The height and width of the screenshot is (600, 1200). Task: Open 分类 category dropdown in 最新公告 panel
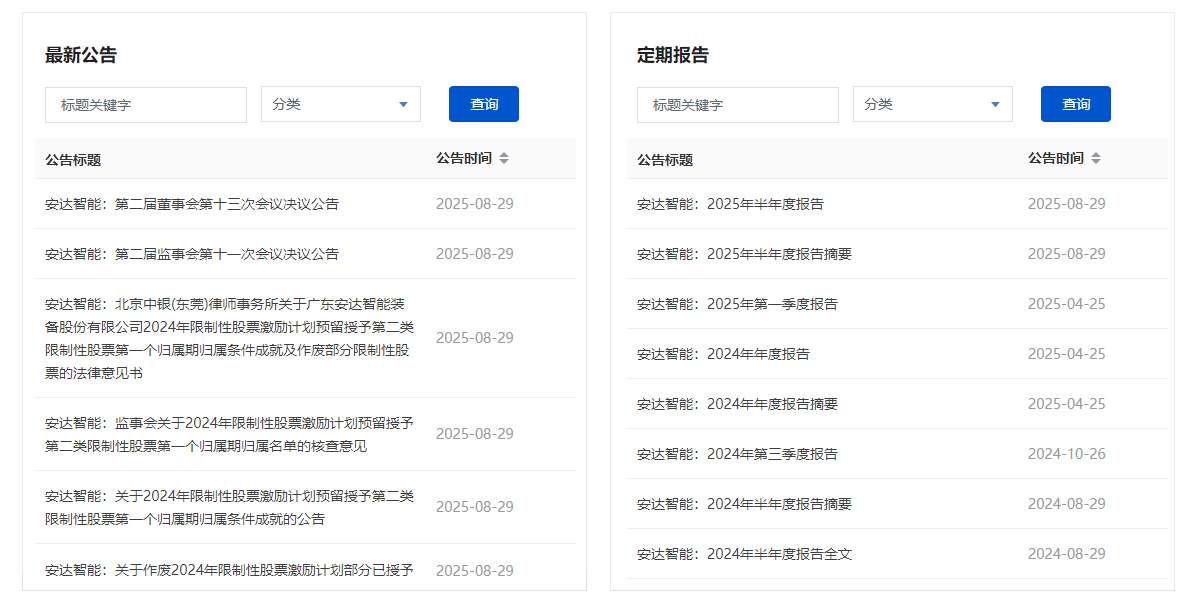[x=340, y=104]
